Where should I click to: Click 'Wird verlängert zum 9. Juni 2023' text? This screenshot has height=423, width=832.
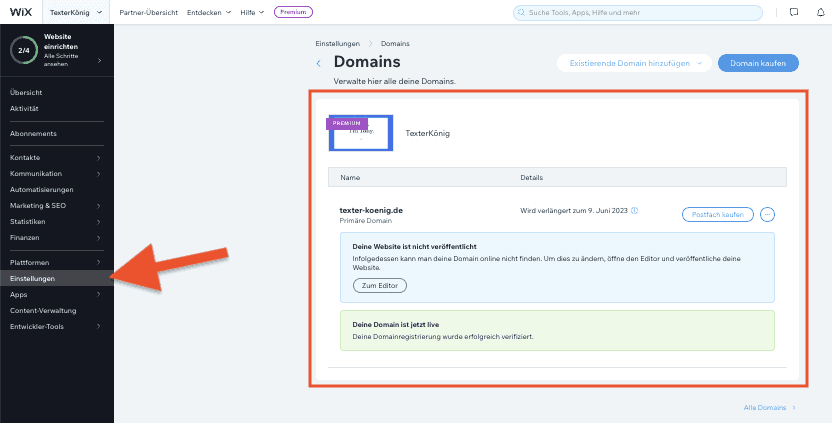pyautogui.click(x=574, y=210)
